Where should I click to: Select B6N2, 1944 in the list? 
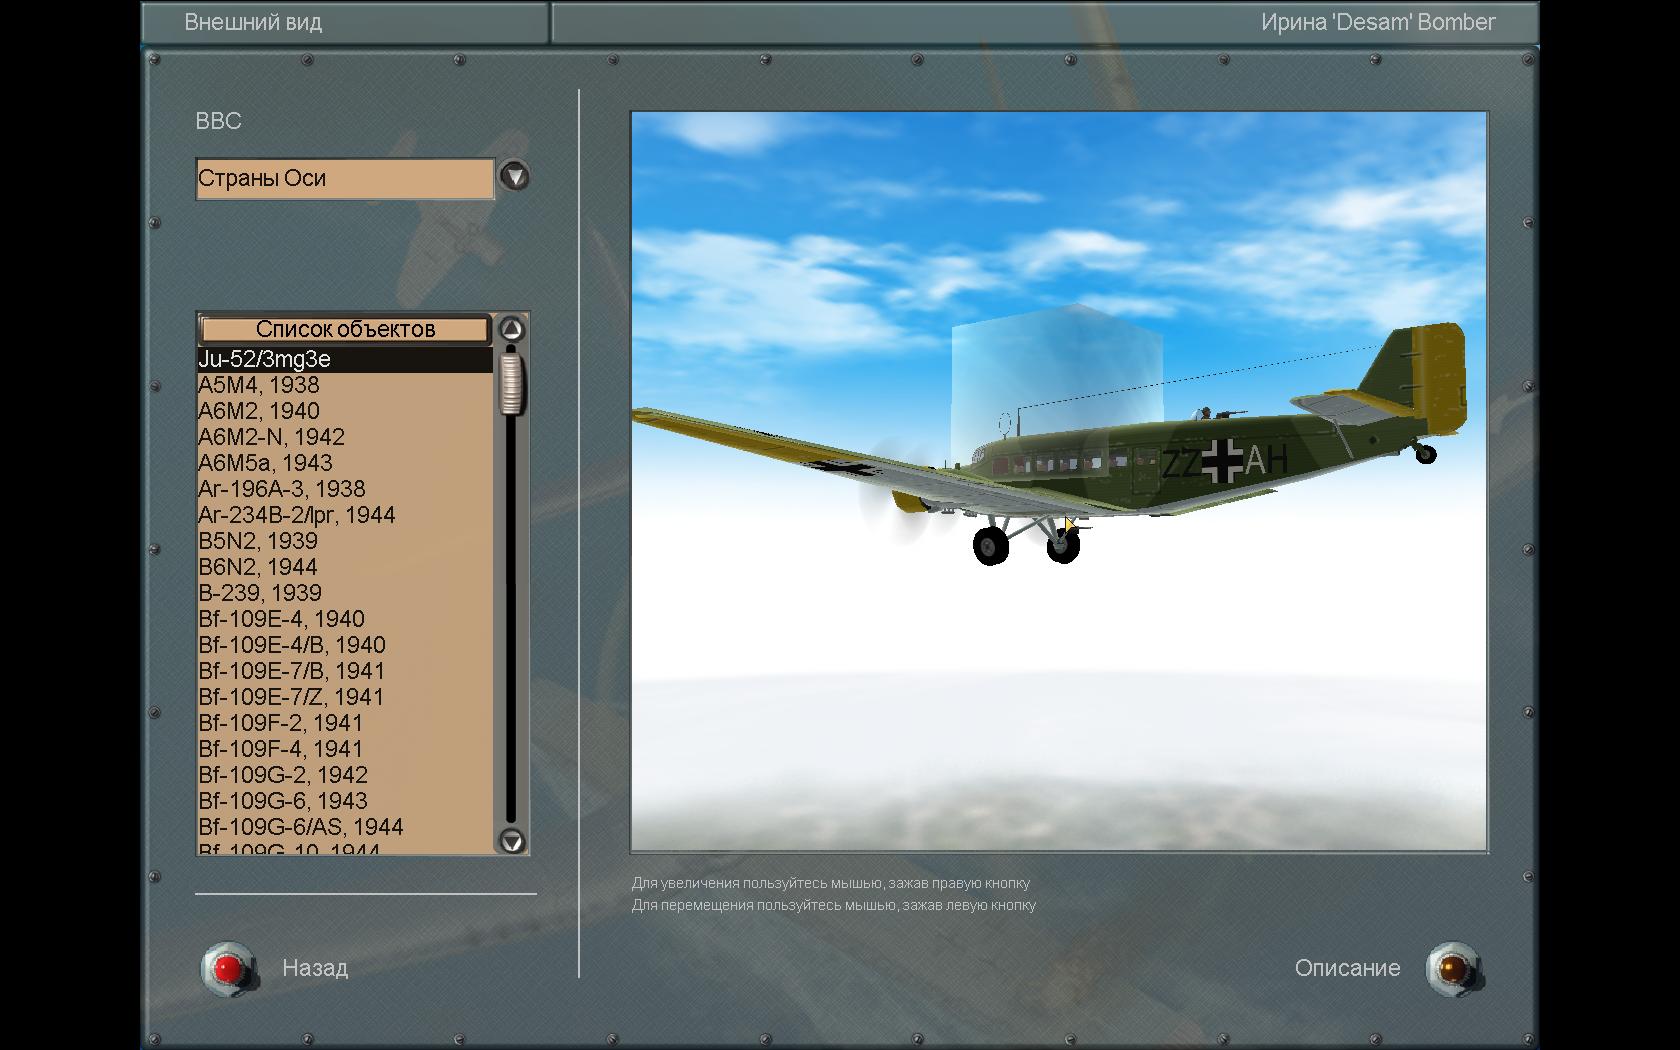[345, 567]
